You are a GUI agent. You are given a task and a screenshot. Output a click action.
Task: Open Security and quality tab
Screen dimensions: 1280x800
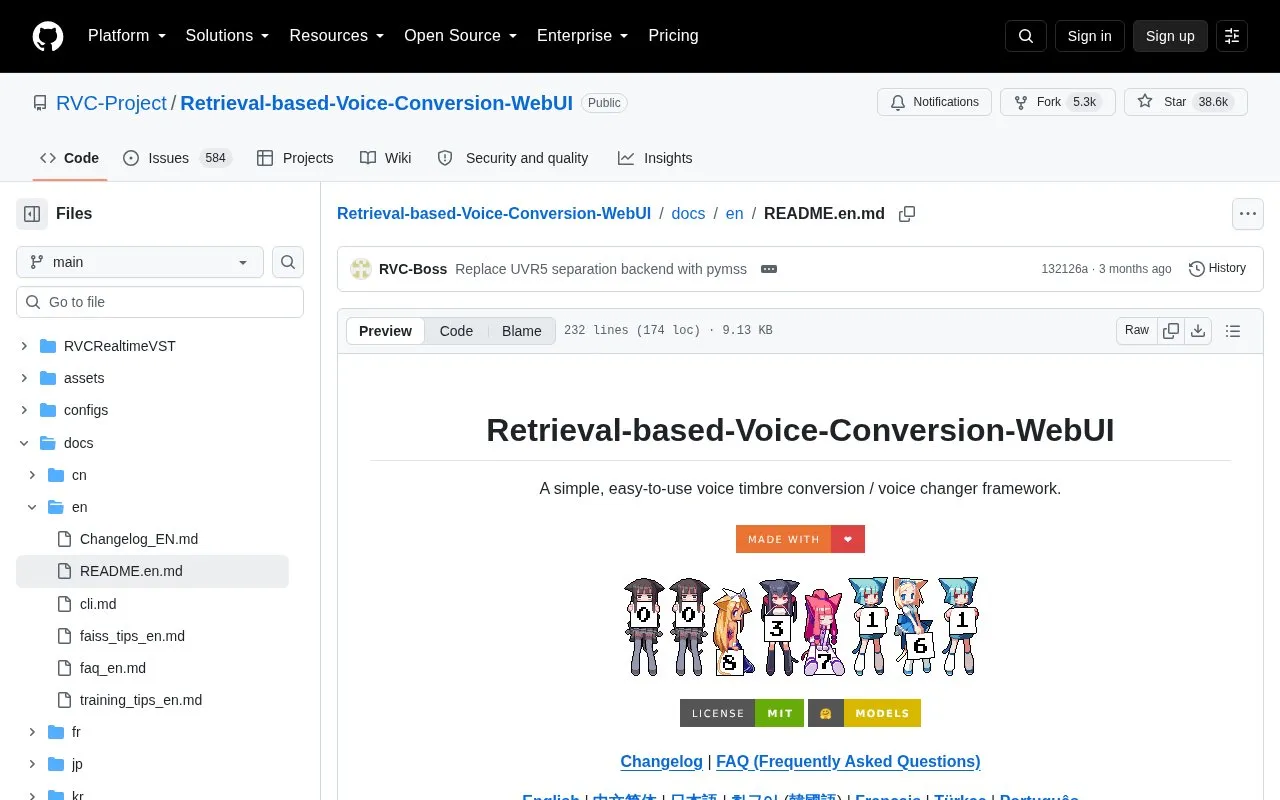(513, 158)
